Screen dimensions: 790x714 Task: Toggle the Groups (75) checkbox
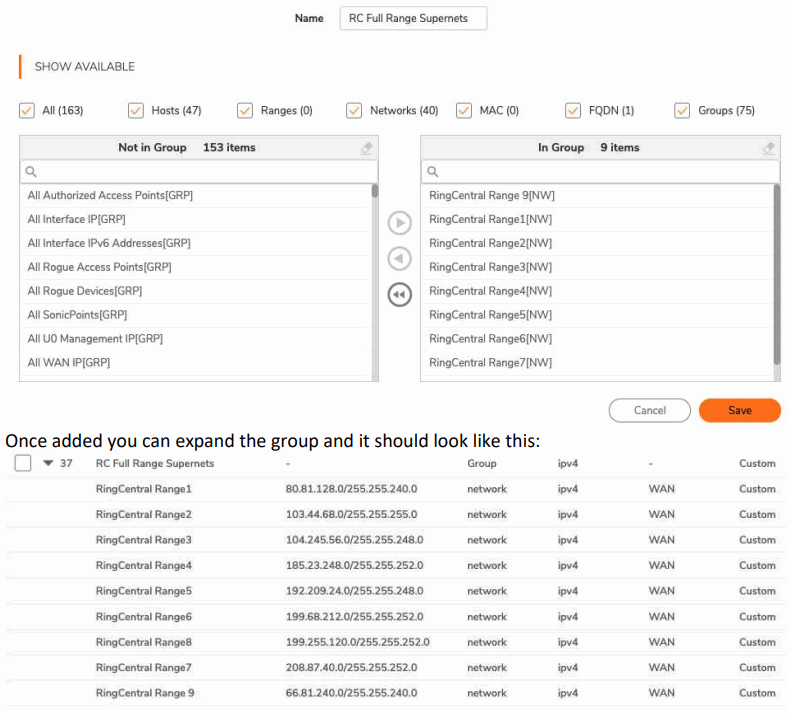[x=683, y=110]
